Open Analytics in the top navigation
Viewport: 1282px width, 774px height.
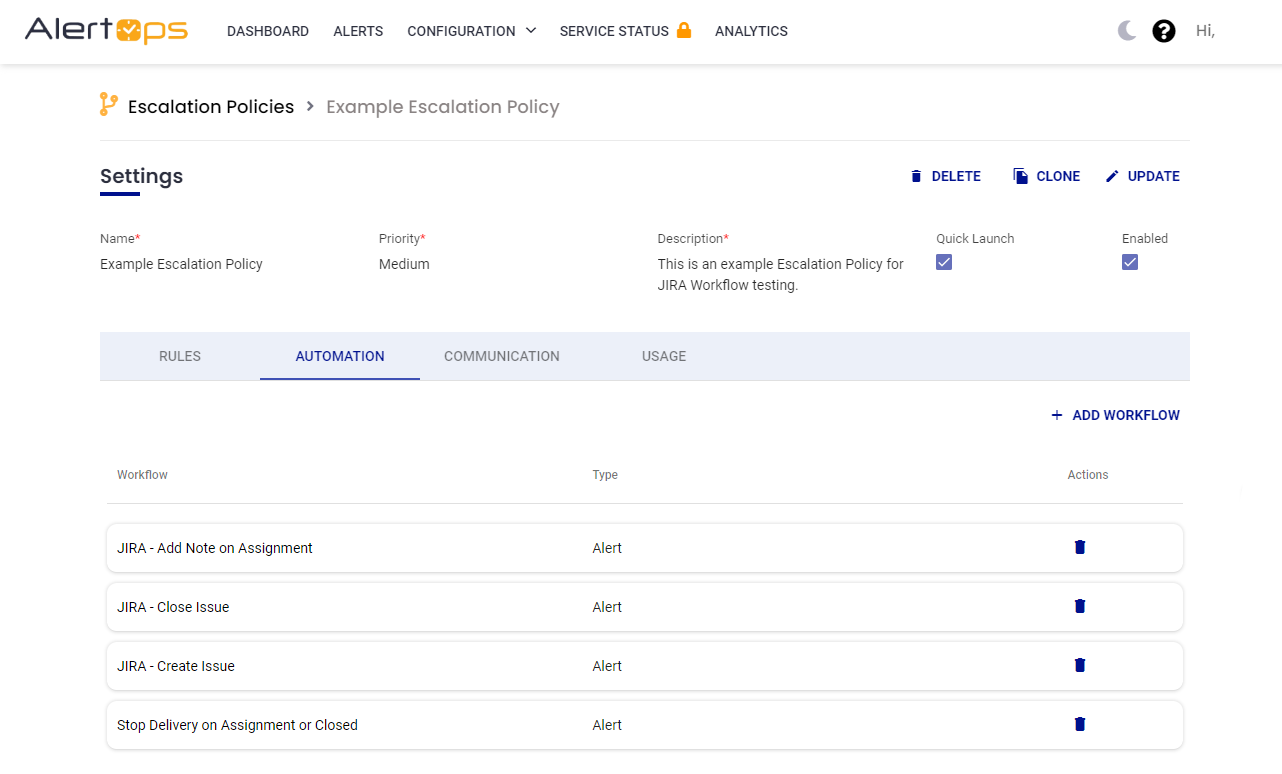click(751, 31)
